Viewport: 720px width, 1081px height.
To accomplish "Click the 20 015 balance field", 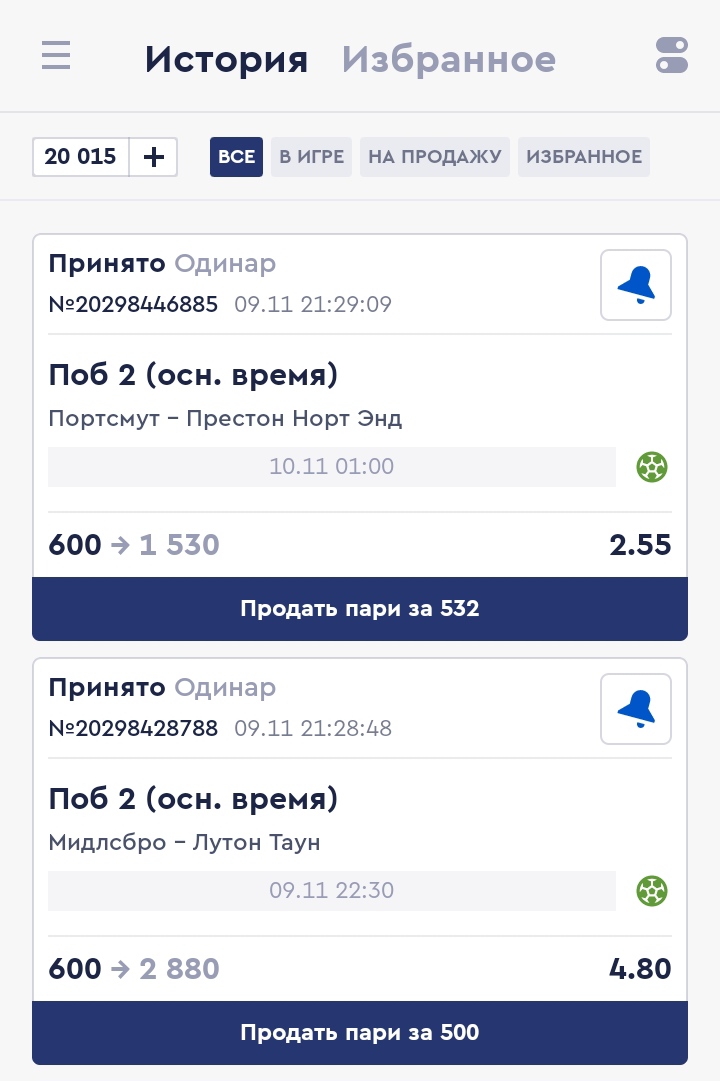I will (x=81, y=157).
